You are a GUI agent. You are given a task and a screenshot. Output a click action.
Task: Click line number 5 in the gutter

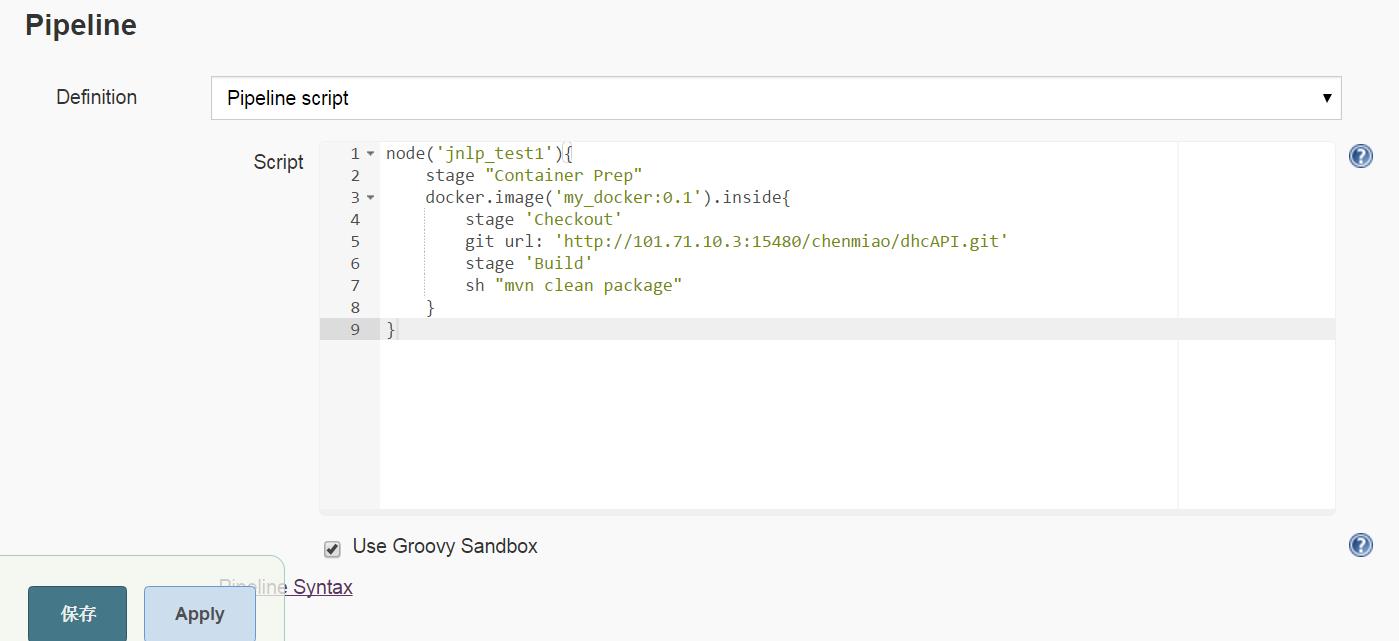click(355, 242)
